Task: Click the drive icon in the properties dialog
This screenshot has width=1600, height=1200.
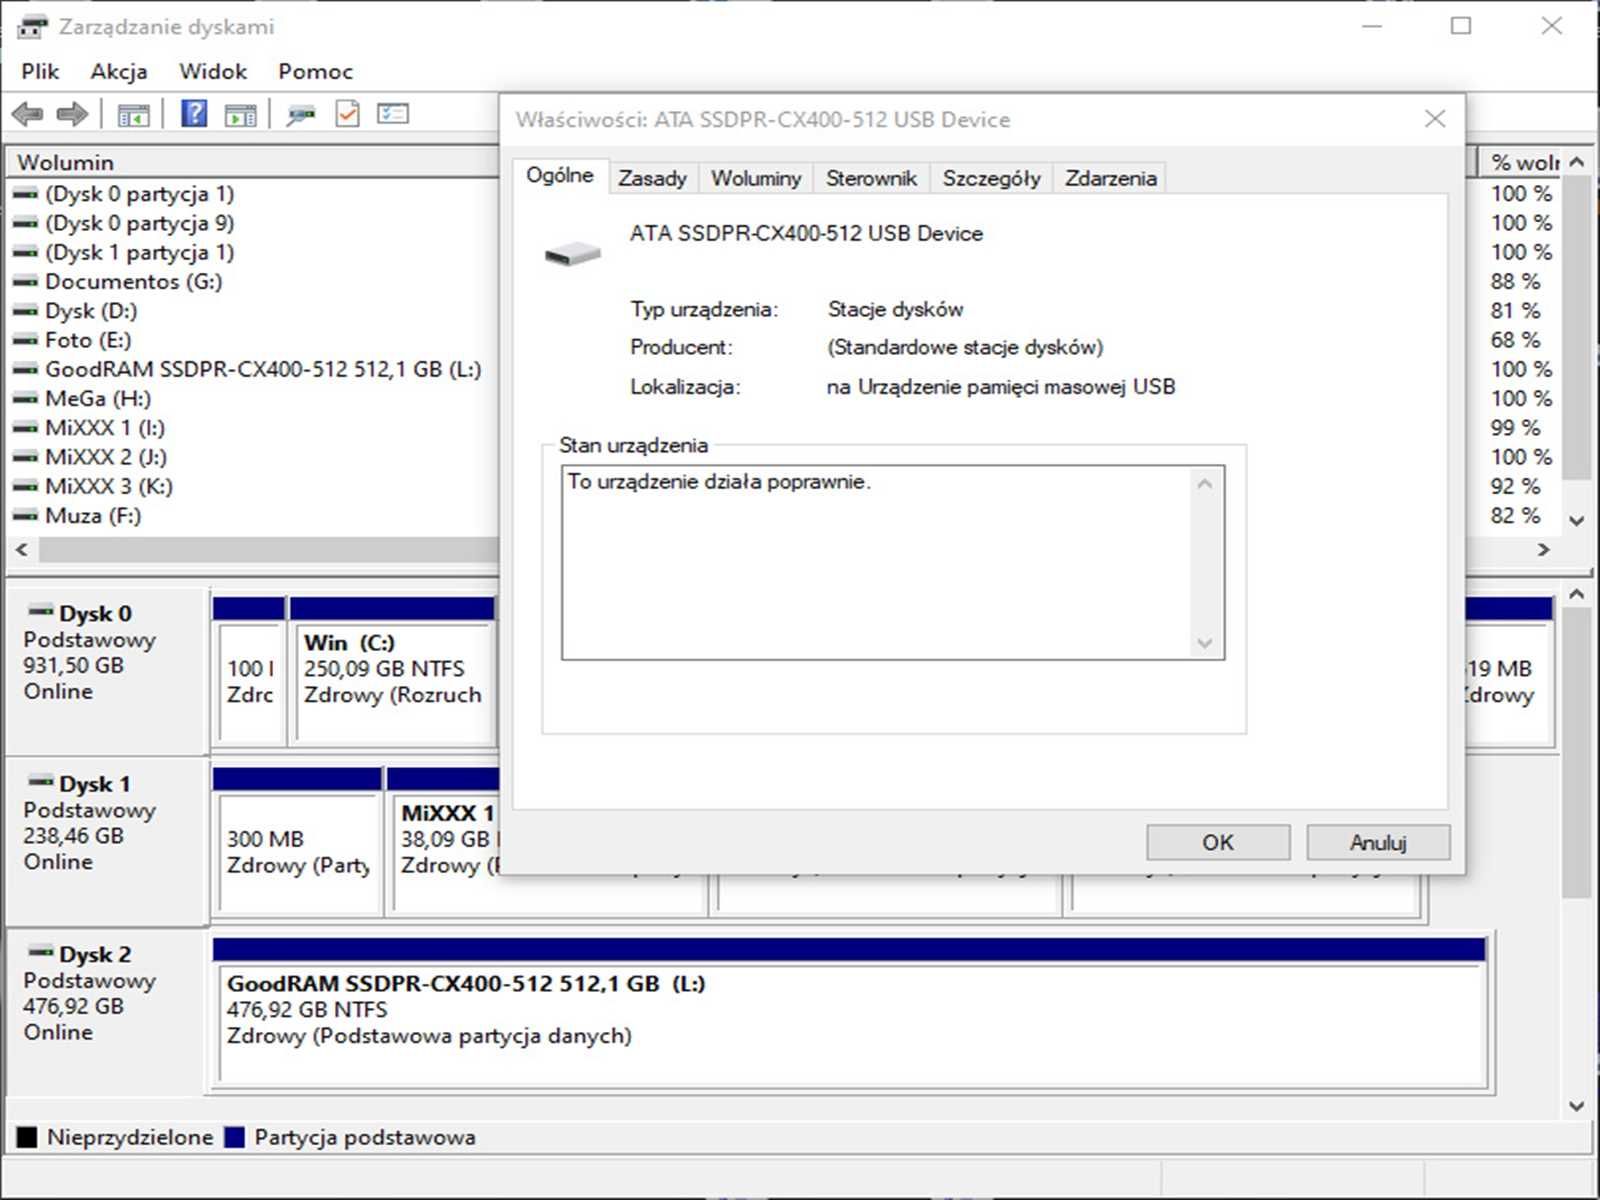Action: click(x=572, y=254)
